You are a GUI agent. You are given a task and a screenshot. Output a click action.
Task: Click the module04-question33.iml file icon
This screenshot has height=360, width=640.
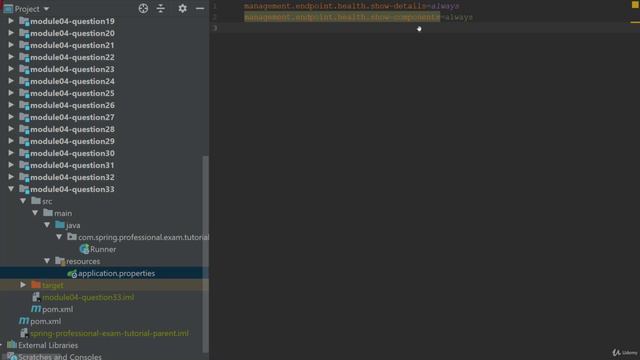coord(36,297)
